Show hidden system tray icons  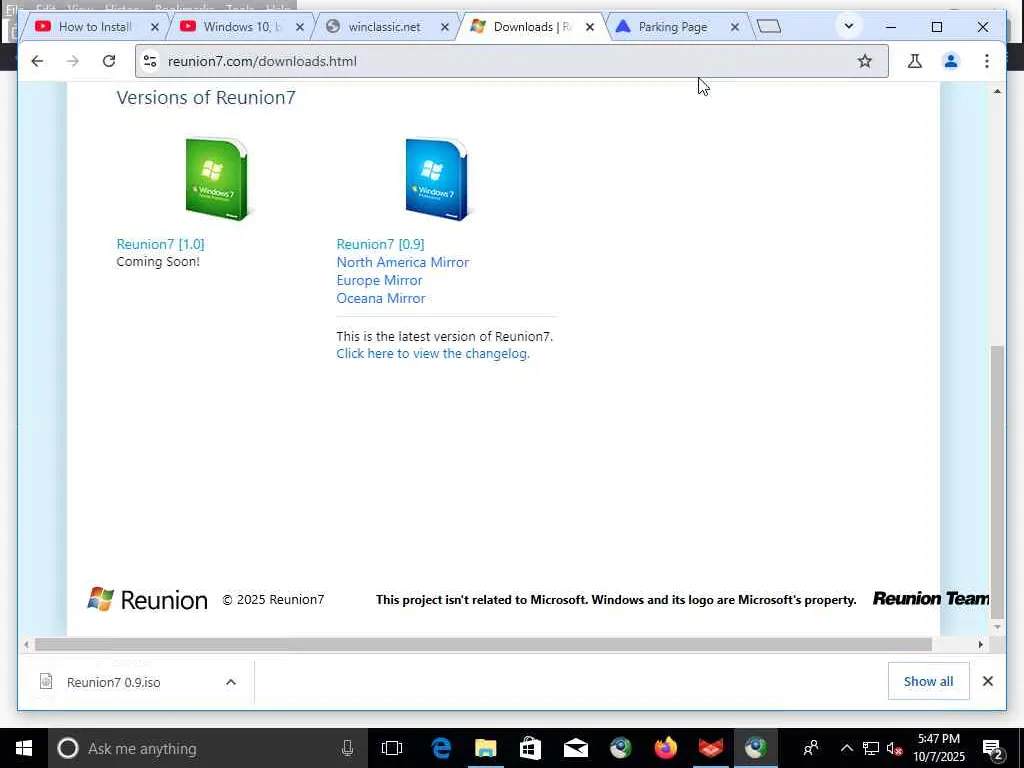click(846, 748)
